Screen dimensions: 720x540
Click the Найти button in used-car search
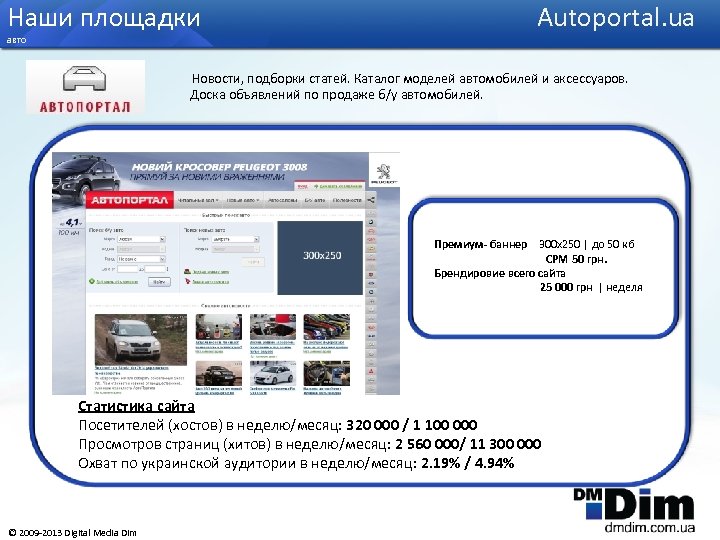point(159,281)
